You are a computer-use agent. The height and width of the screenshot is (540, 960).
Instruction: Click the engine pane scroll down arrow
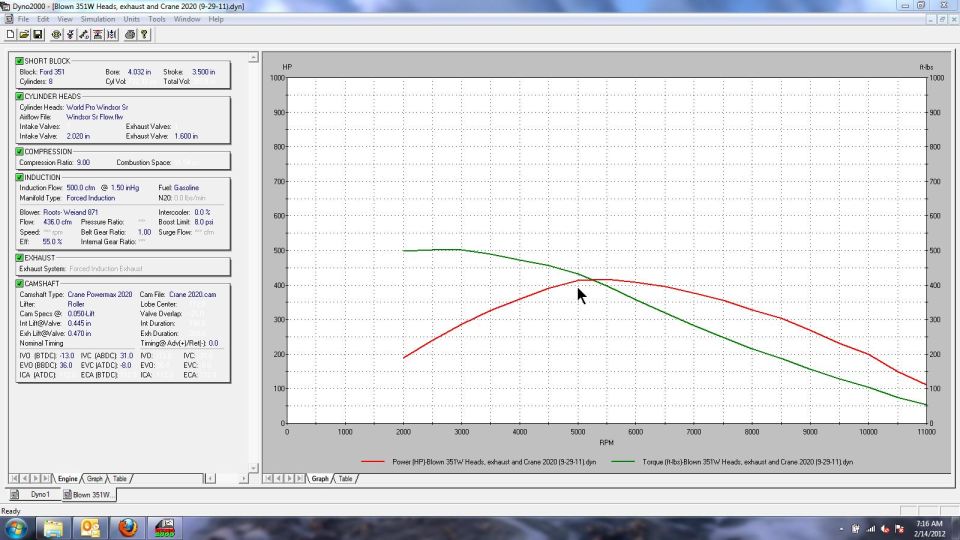click(253, 468)
